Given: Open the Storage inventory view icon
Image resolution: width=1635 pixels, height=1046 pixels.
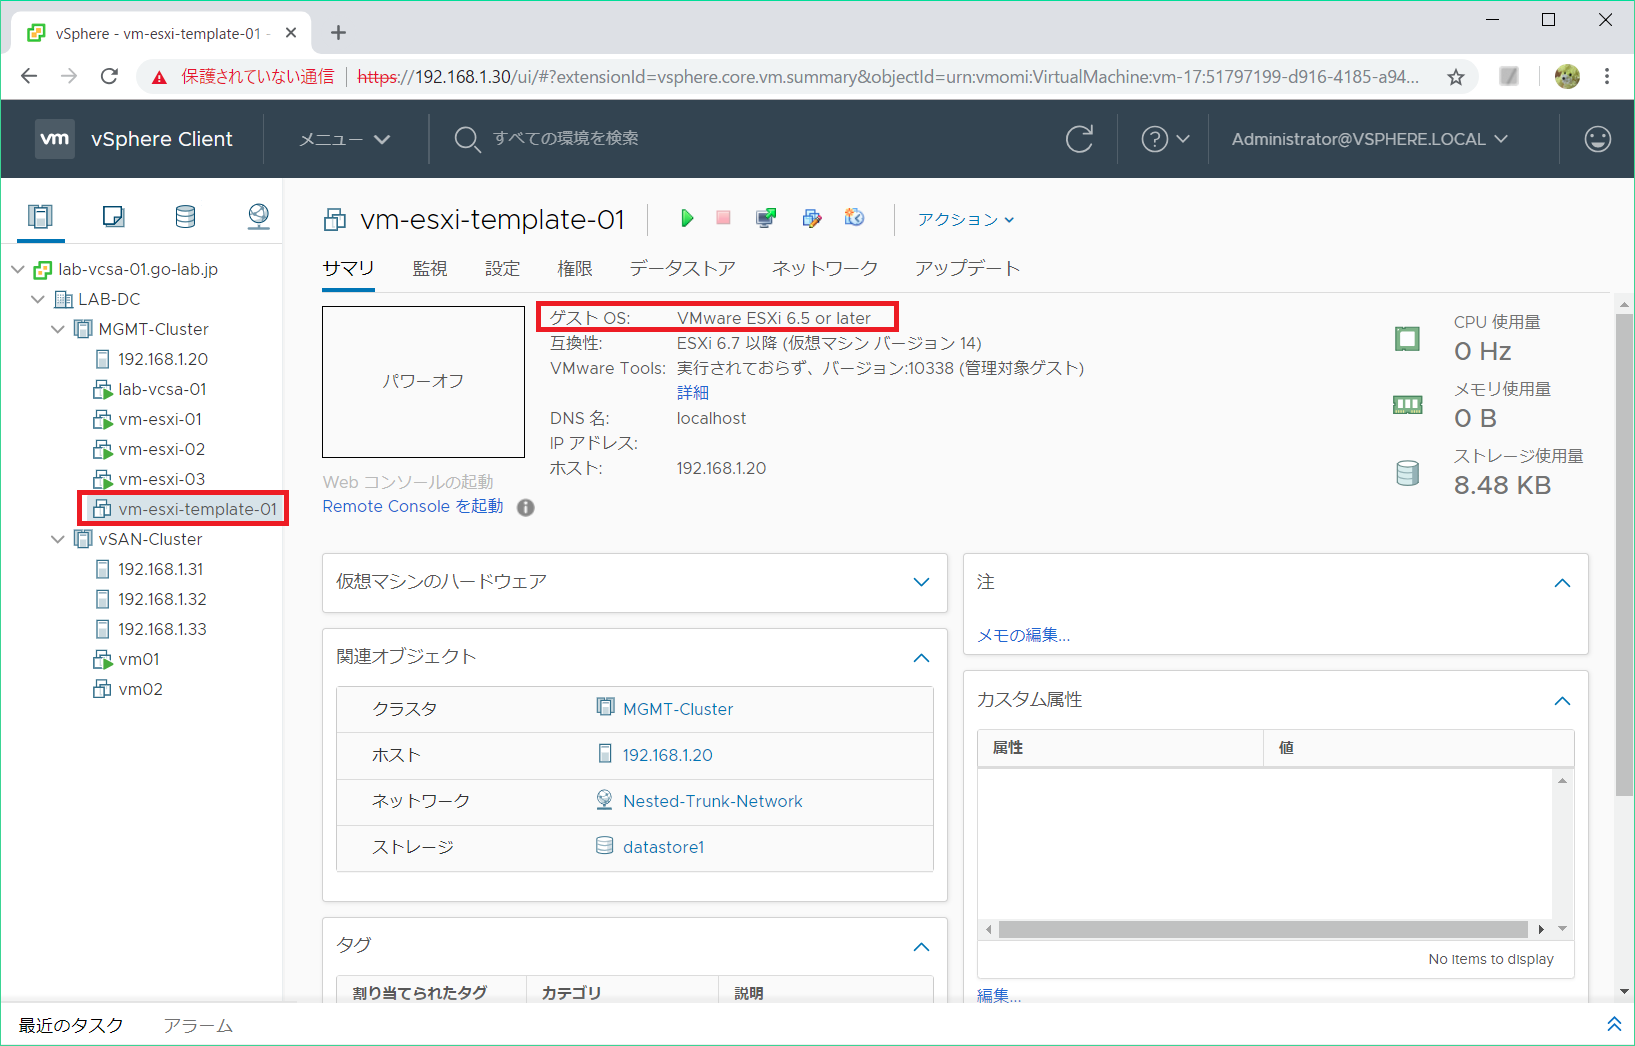Looking at the screenshot, I should tap(185, 216).
